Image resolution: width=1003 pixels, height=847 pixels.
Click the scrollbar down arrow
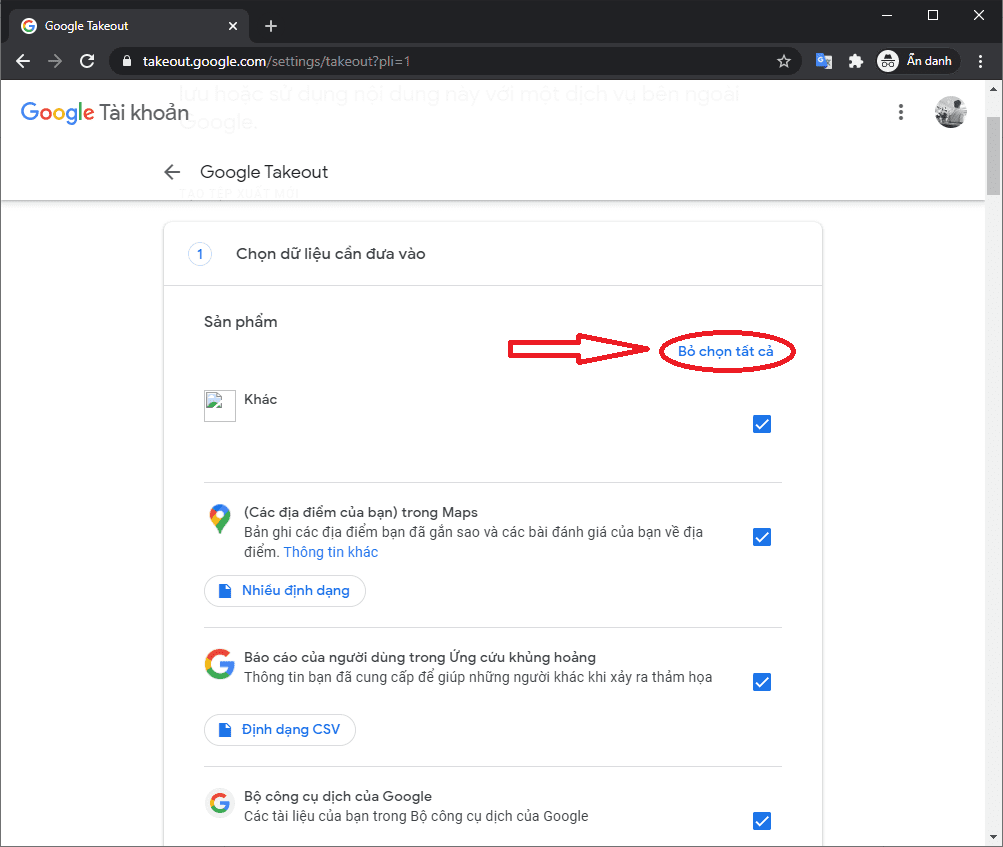click(x=993, y=837)
